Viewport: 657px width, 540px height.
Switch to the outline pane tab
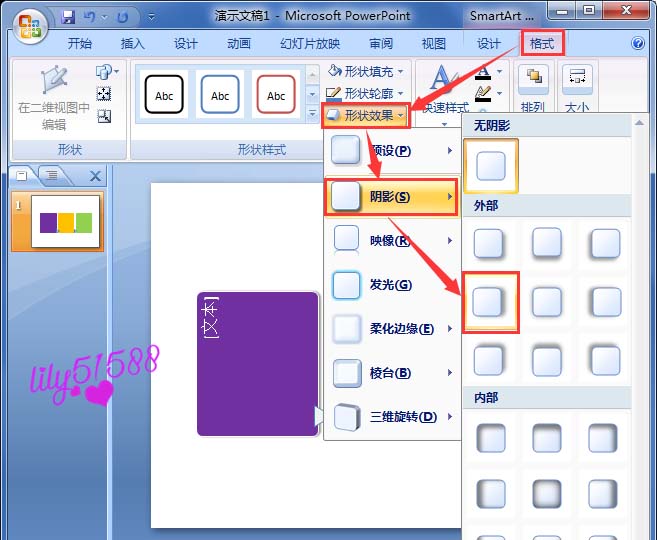point(52,175)
